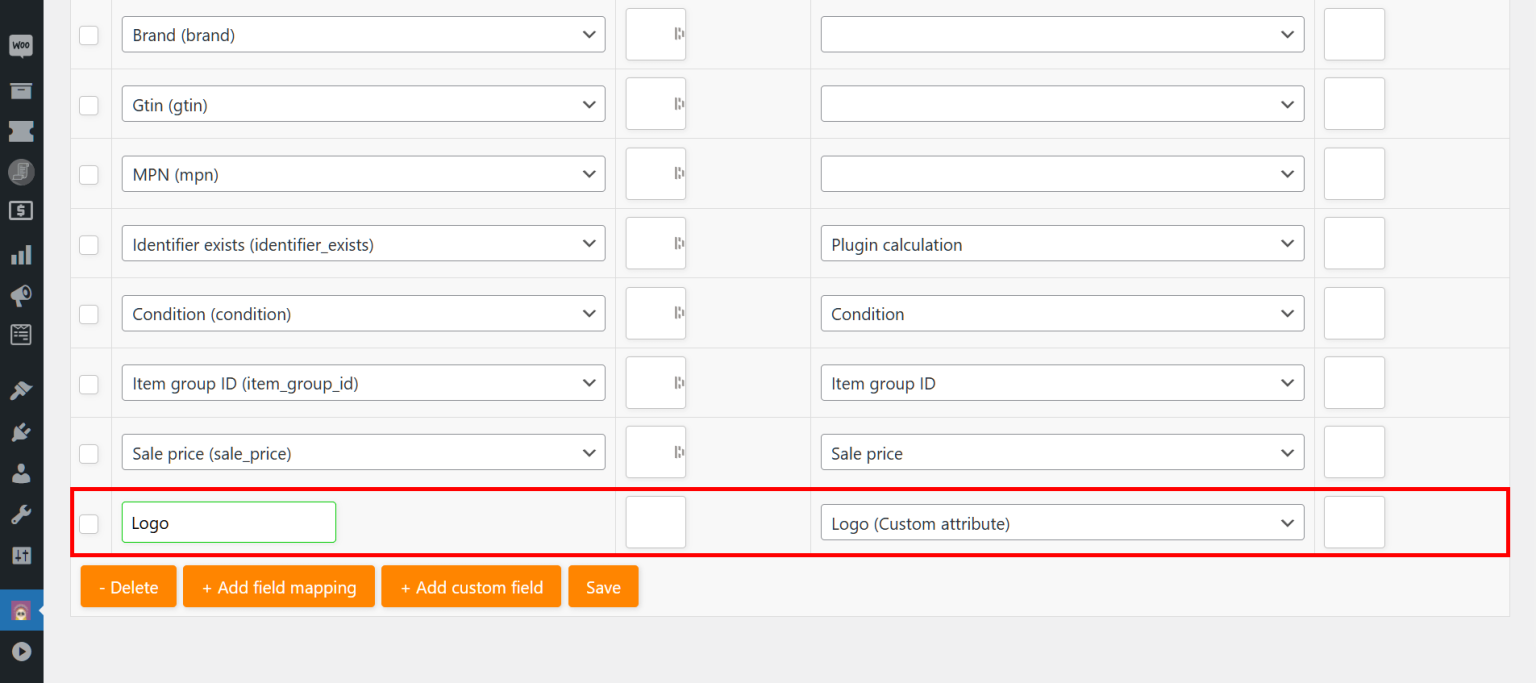Image resolution: width=1536 pixels, height=683 pixels.
Task: Open the Gtin attribute dropdown
Action: tap(363, 103)
